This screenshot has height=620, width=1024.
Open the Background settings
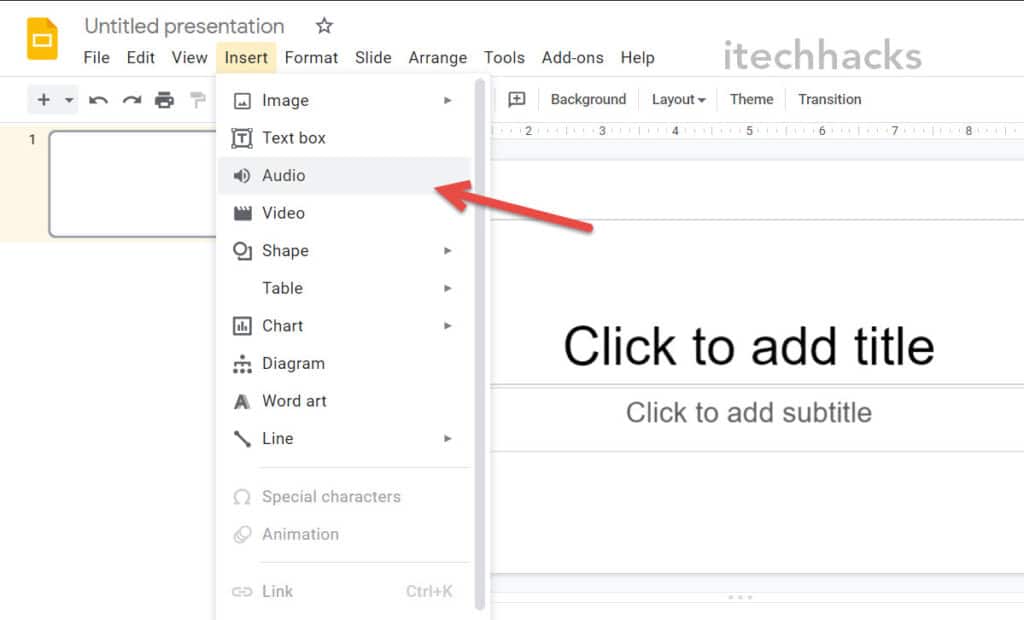tap(588, 99)
